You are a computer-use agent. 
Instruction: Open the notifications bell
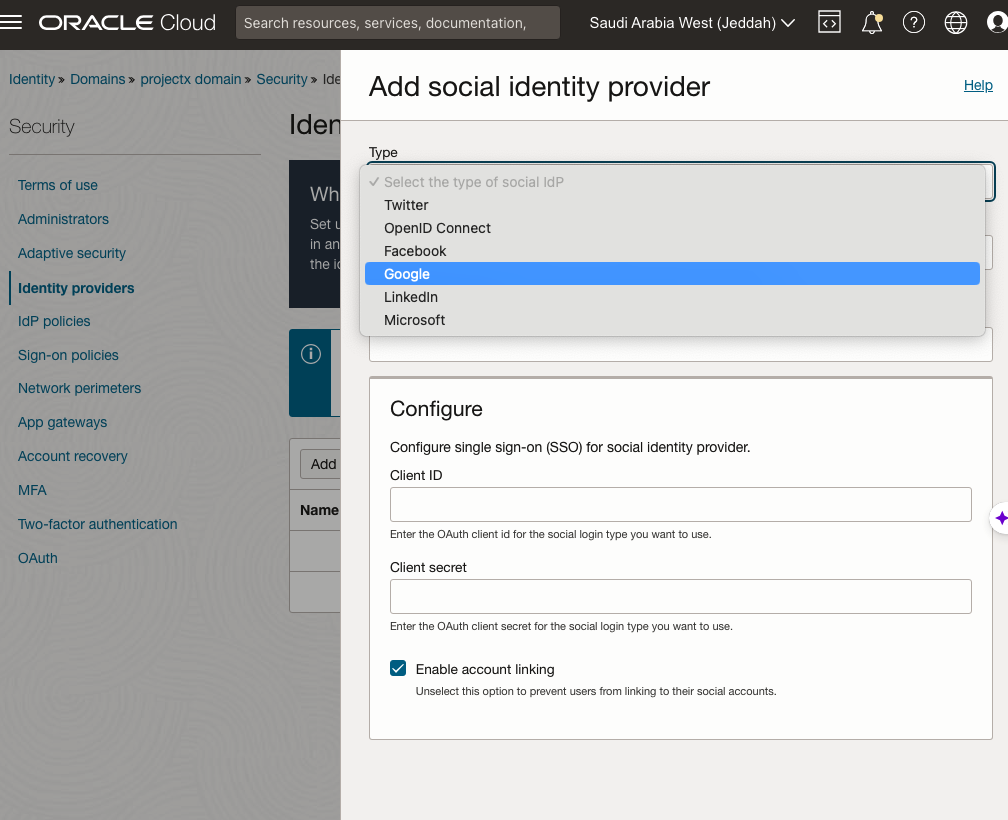coord(872,23)
